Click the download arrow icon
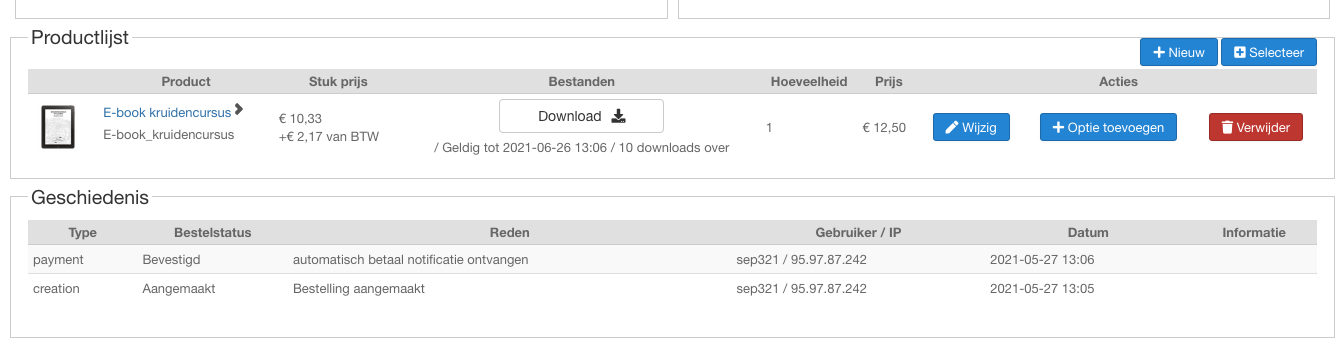This screenshot has width=1343, height=361. (618, 116)
